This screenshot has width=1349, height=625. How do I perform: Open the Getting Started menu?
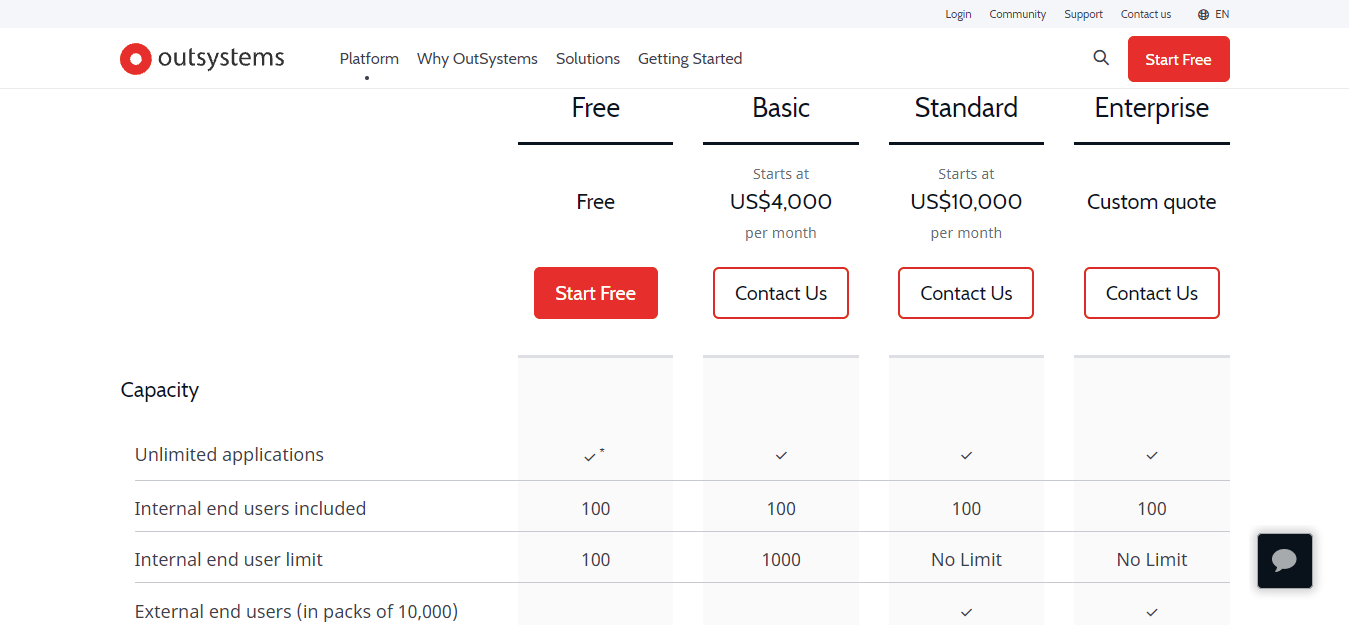pos(690,59)
